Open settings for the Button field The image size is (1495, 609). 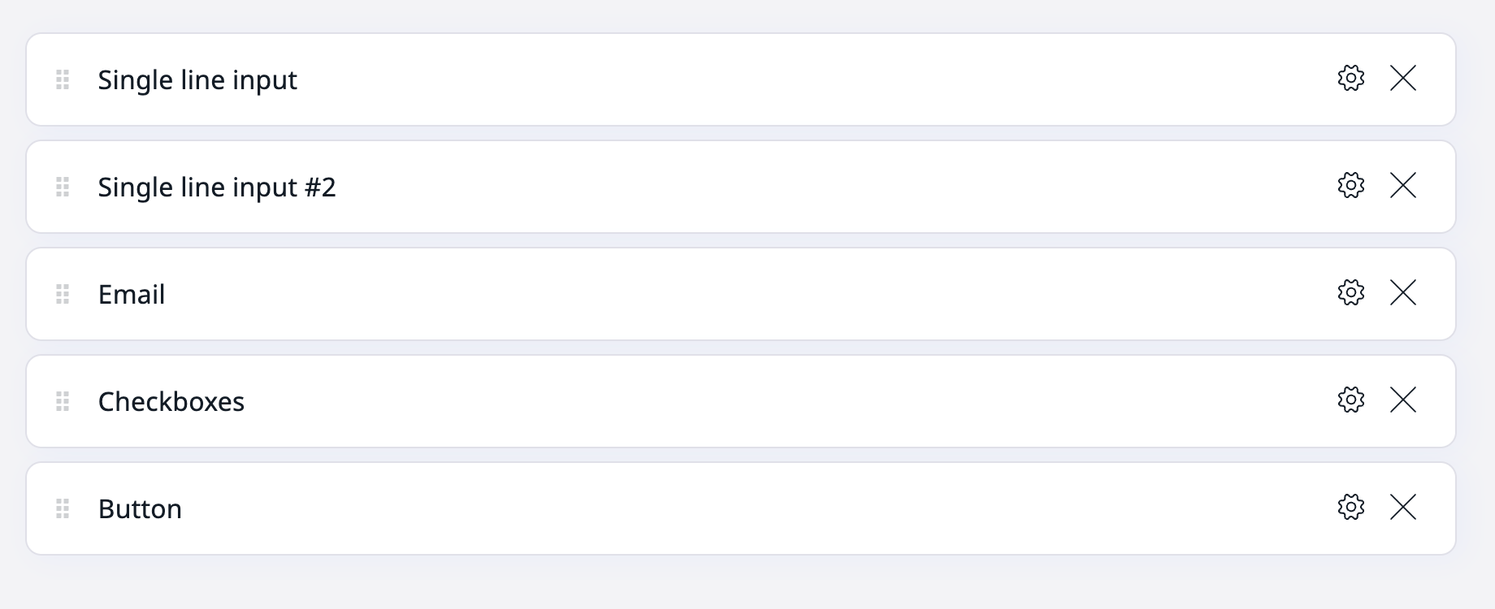tap(1350, 507)
